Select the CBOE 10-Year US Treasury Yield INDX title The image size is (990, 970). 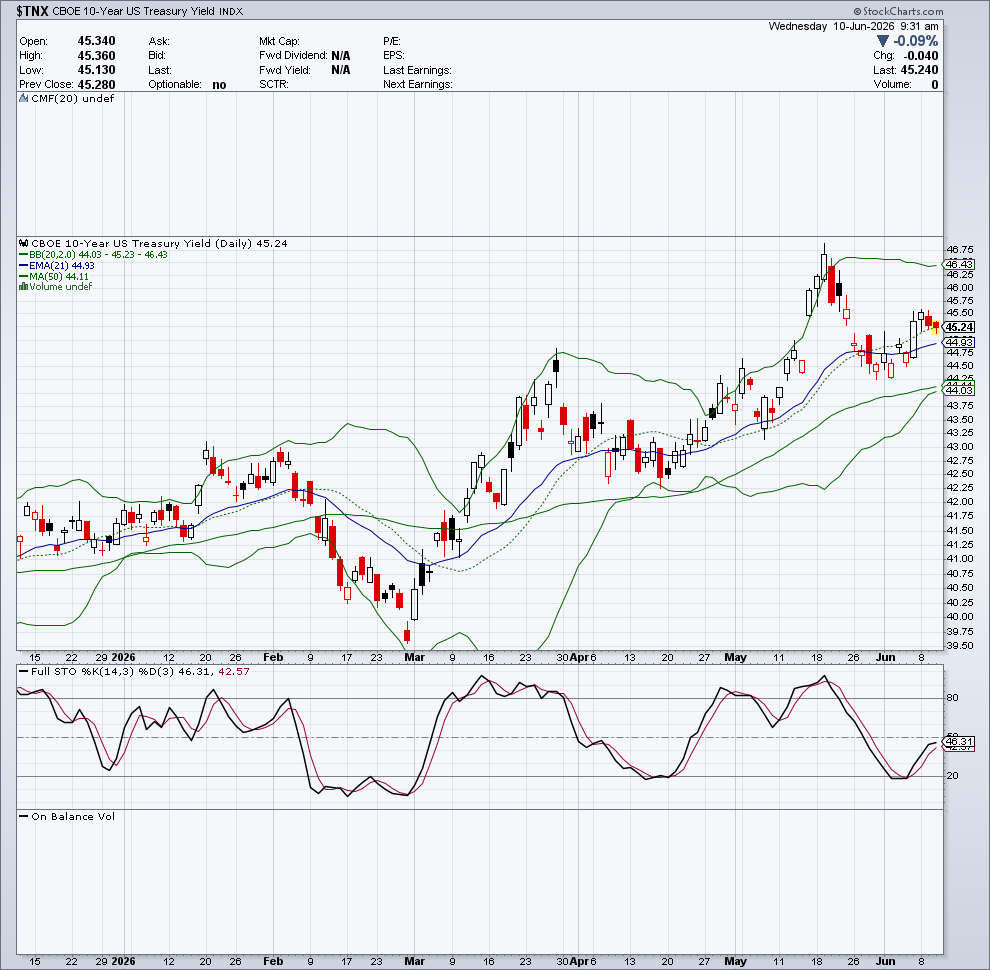tap(148, 11)
